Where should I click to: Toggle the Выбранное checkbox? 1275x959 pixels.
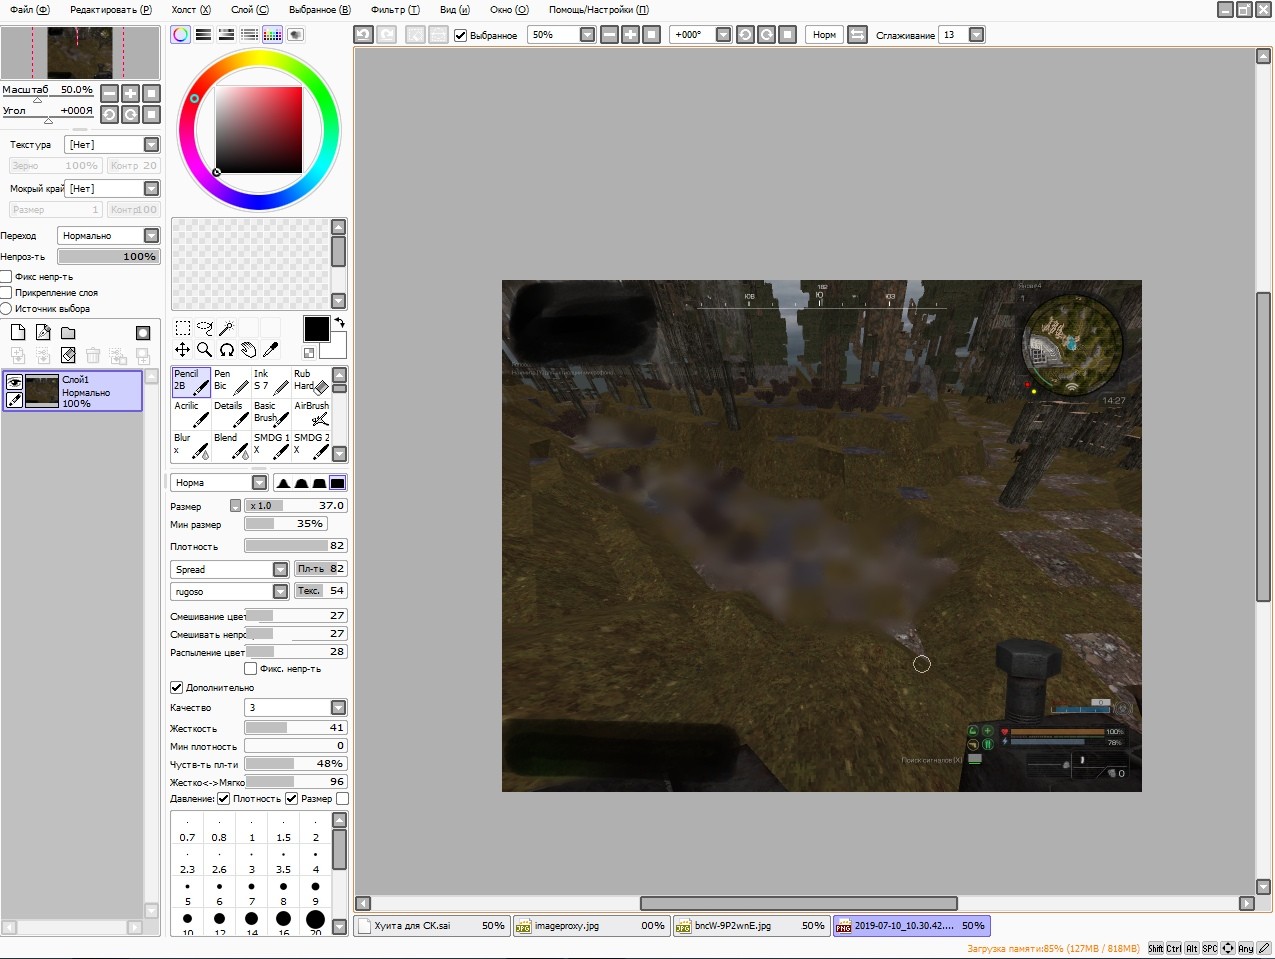pyautogui.click(x=461, y=35)
